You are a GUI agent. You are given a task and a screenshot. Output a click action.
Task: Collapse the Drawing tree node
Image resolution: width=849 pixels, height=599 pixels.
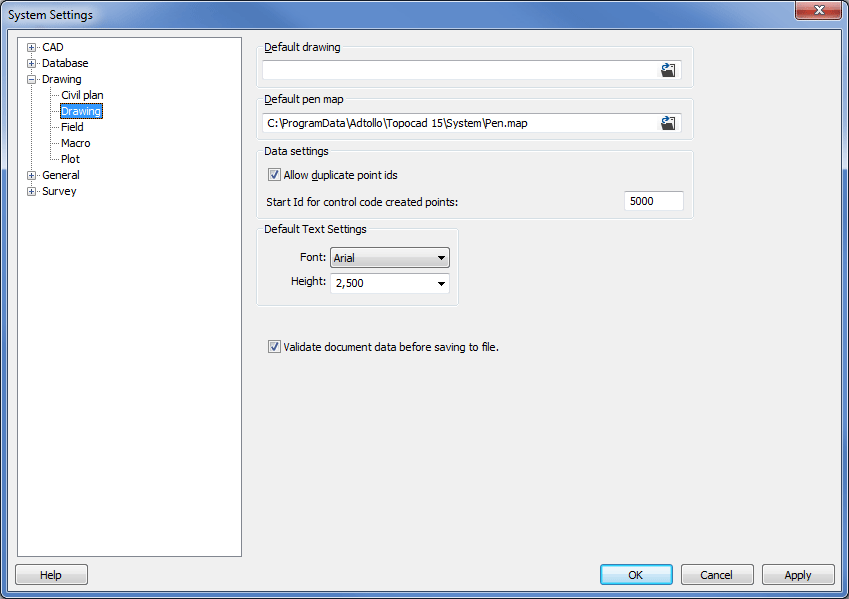click(x=32, y=79)
